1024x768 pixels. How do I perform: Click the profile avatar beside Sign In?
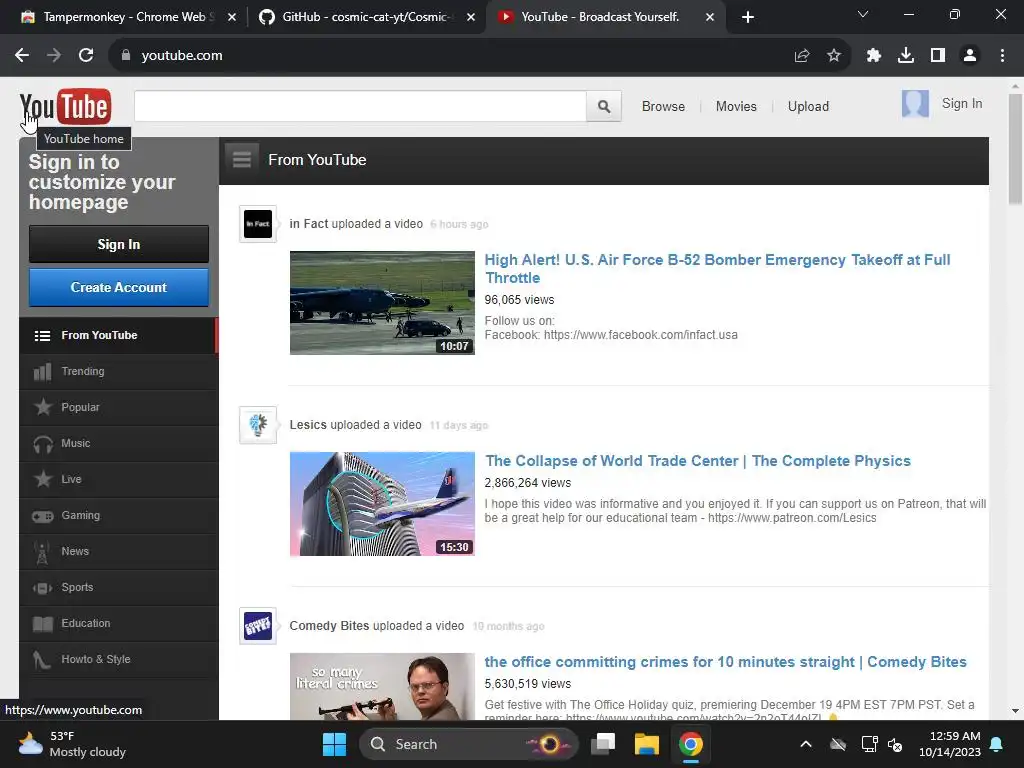point(915,104)
